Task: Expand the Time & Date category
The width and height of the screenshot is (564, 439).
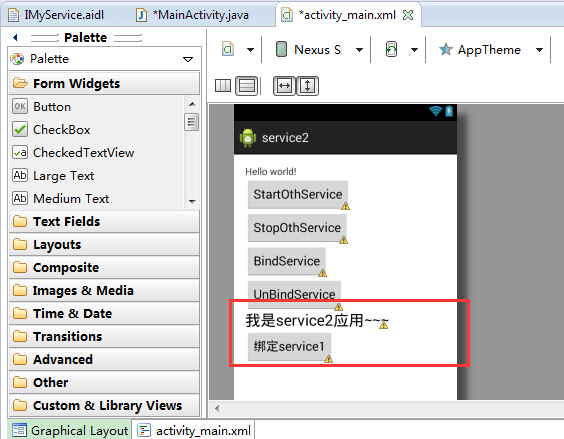Action: 104,313
